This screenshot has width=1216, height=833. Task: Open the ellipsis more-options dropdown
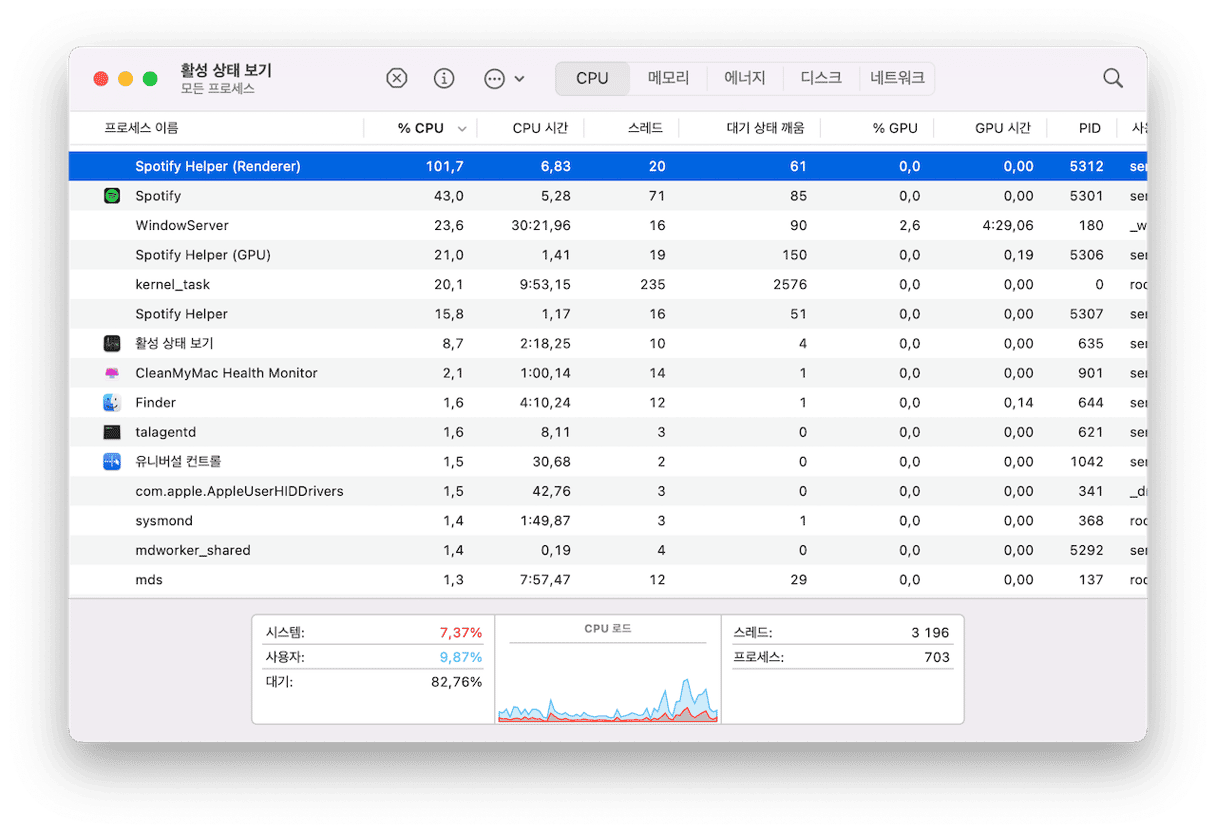tap(503, 78)
